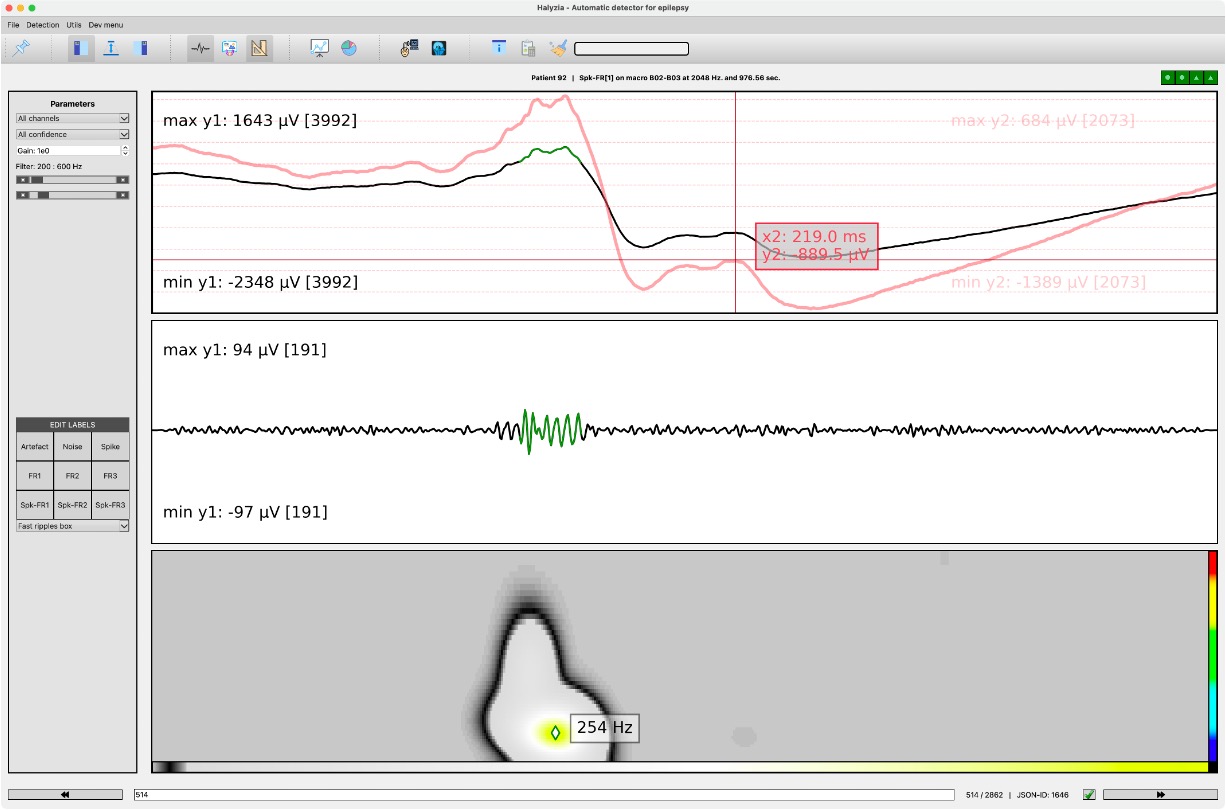Screen dimensions: 1226x810
Task: Open the 'Fast ripples box' dropdown
Action: (x=71, y=525)
